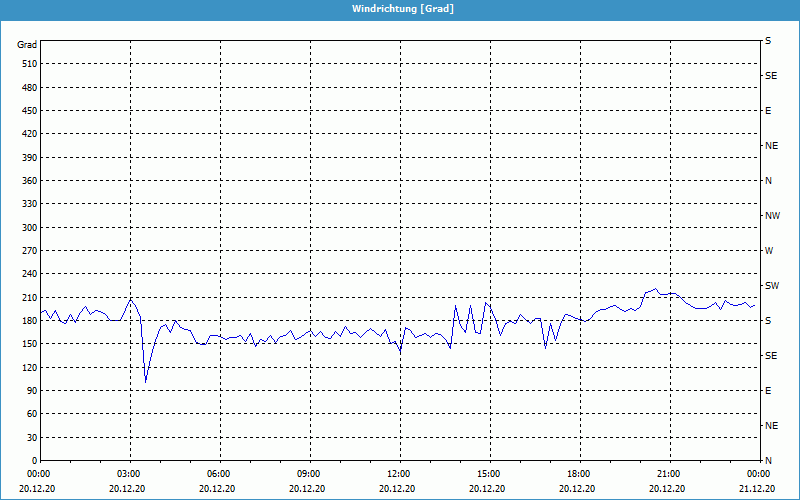Click the 03:00 time axis label
This screenshot has width=800, height=500.
[129, 474]
